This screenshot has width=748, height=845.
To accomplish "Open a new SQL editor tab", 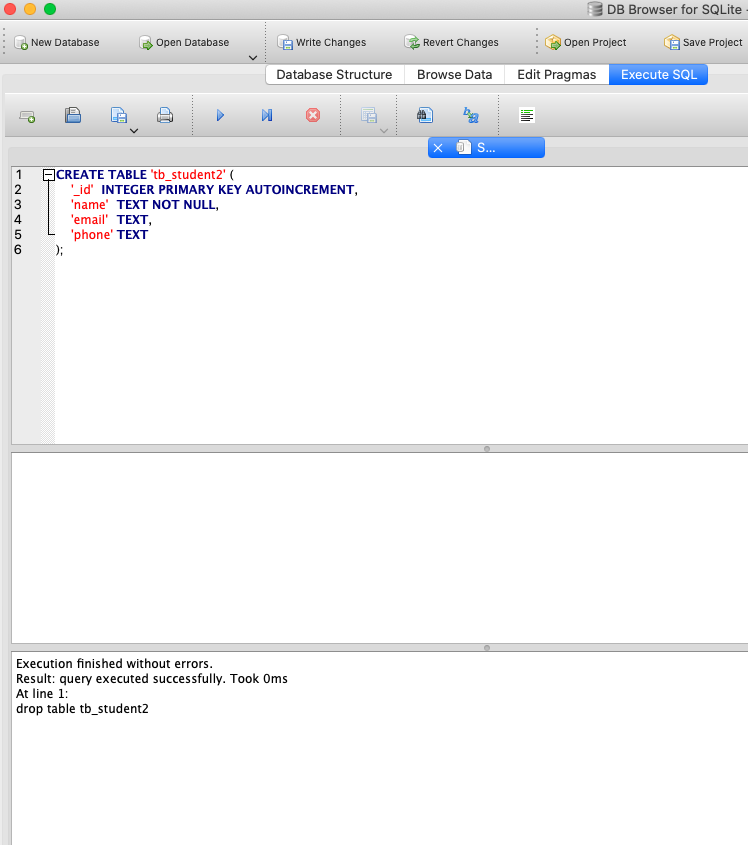I will [x=27, y=116].
